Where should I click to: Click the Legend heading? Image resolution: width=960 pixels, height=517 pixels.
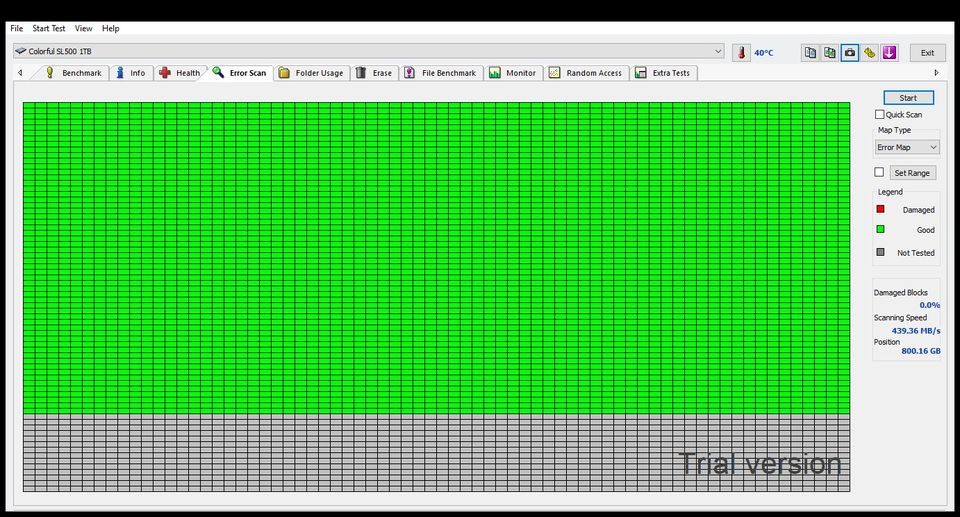890,192
